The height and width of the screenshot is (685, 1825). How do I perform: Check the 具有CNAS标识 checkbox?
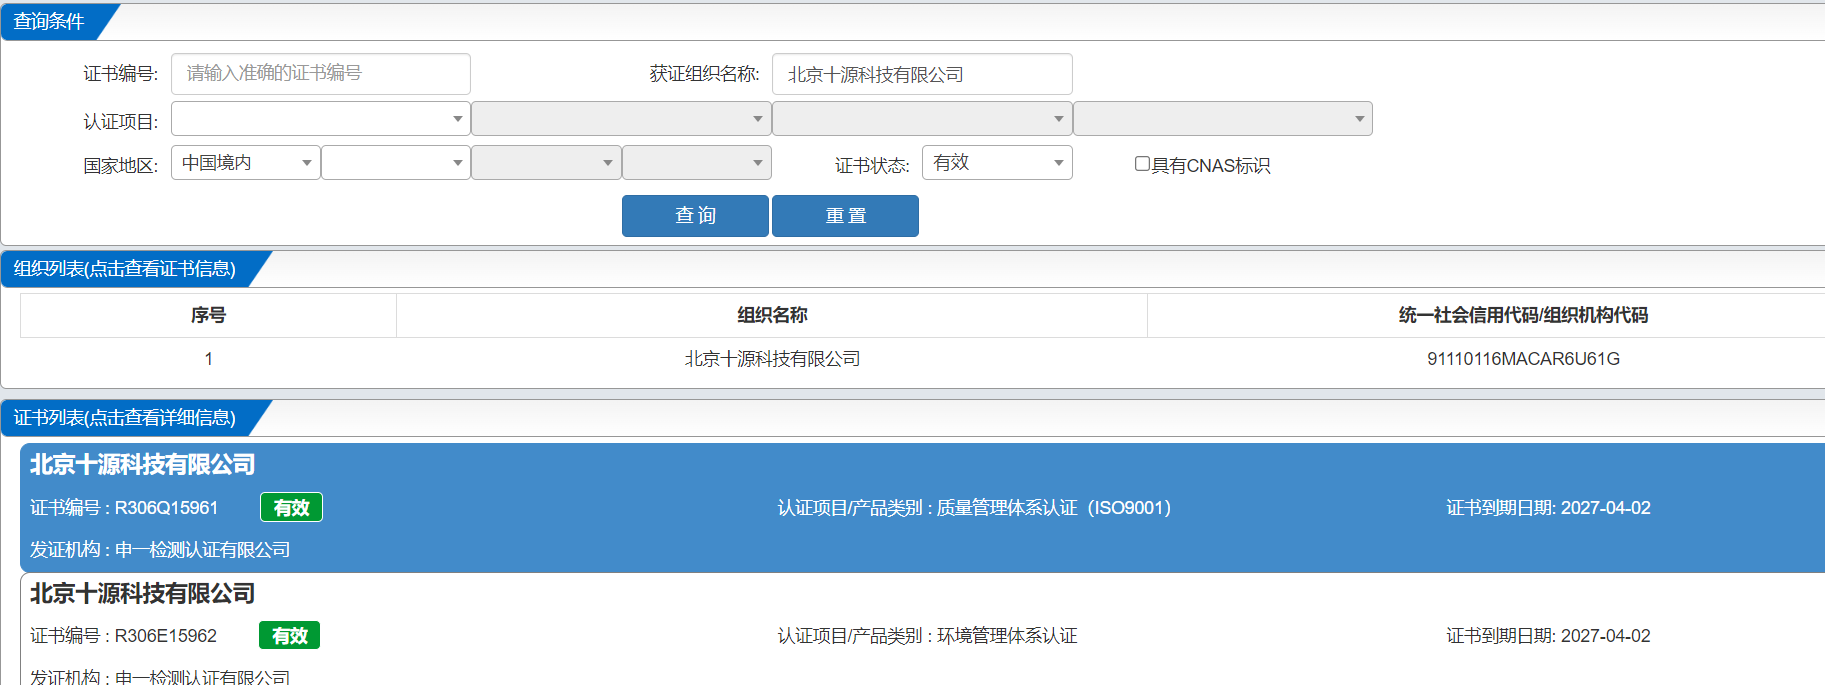[x=1142, y=164]
